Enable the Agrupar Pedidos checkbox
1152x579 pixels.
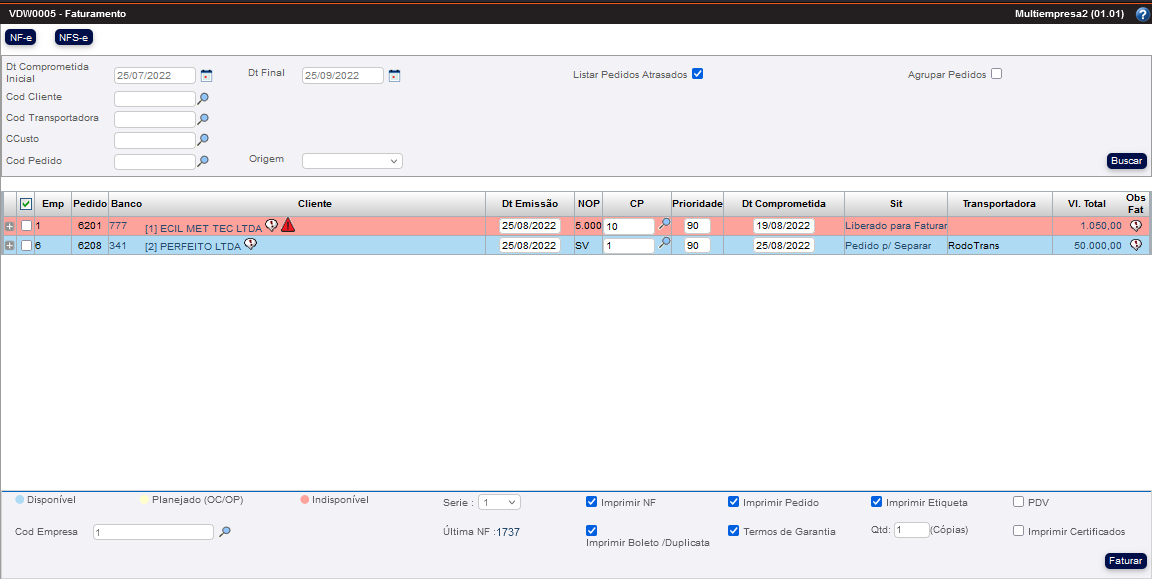(996, 74)
